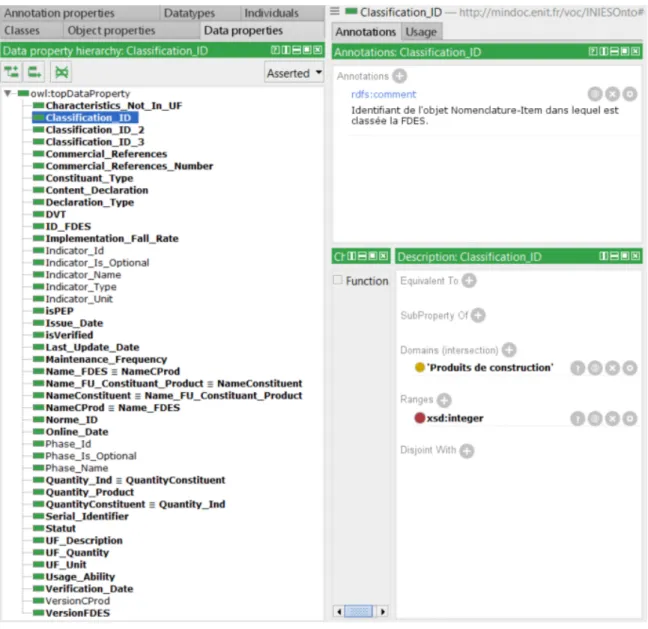Add a Disjoint With property
648x629 pixels.
(x=467, y=450)
